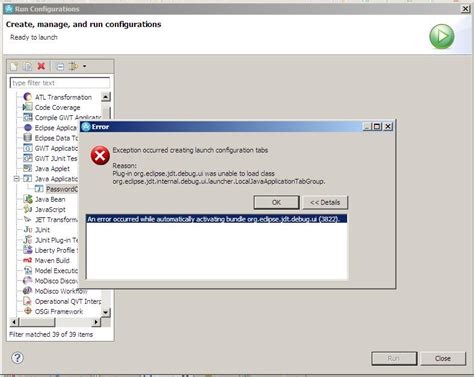Select Java Bean icon
The height and width of the screenshot is (377, 474).
28,199
